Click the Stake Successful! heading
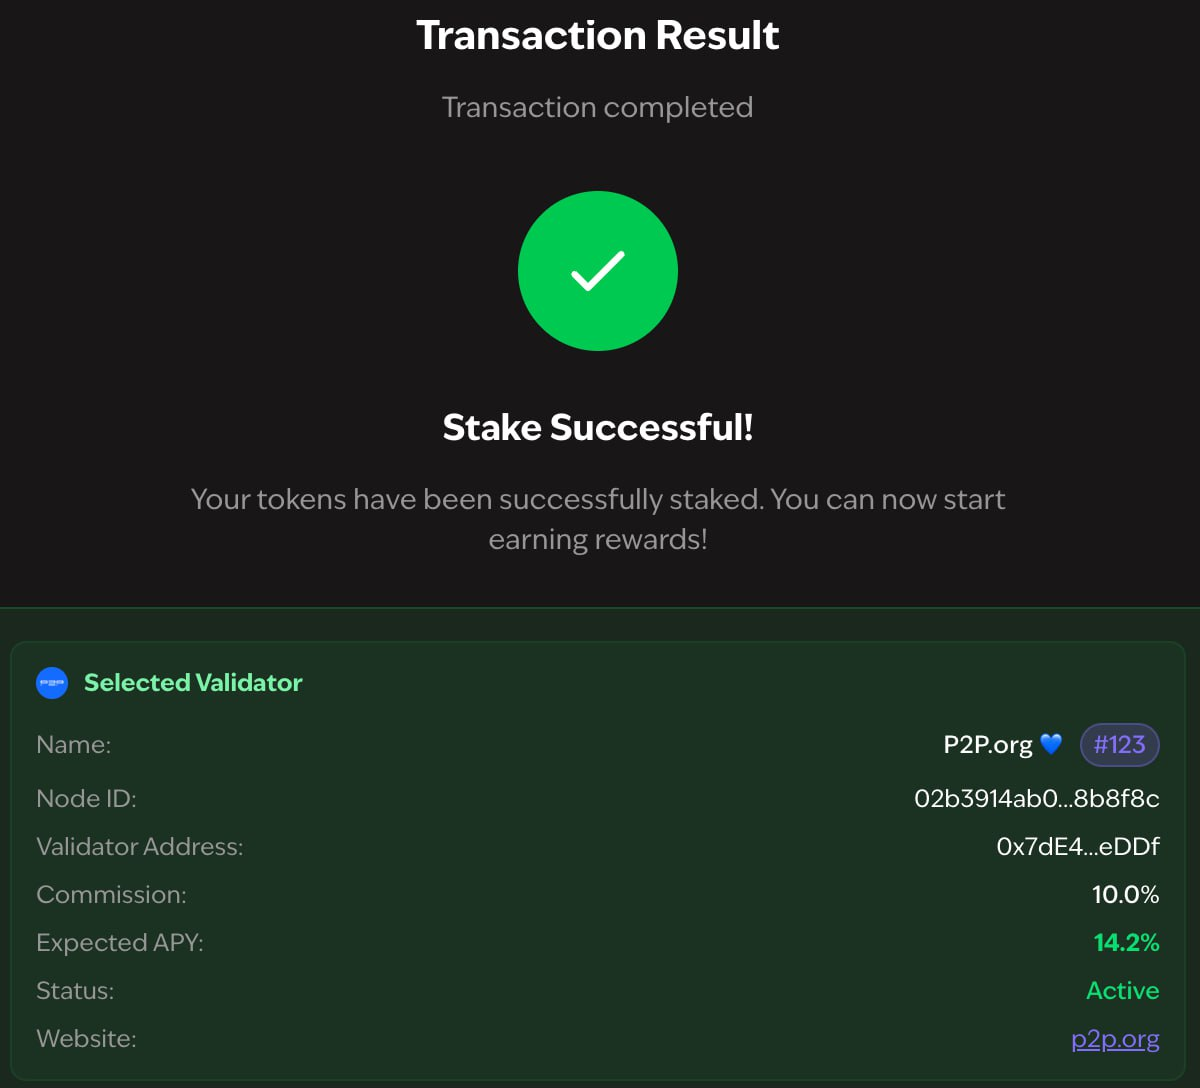 [598, 428]
